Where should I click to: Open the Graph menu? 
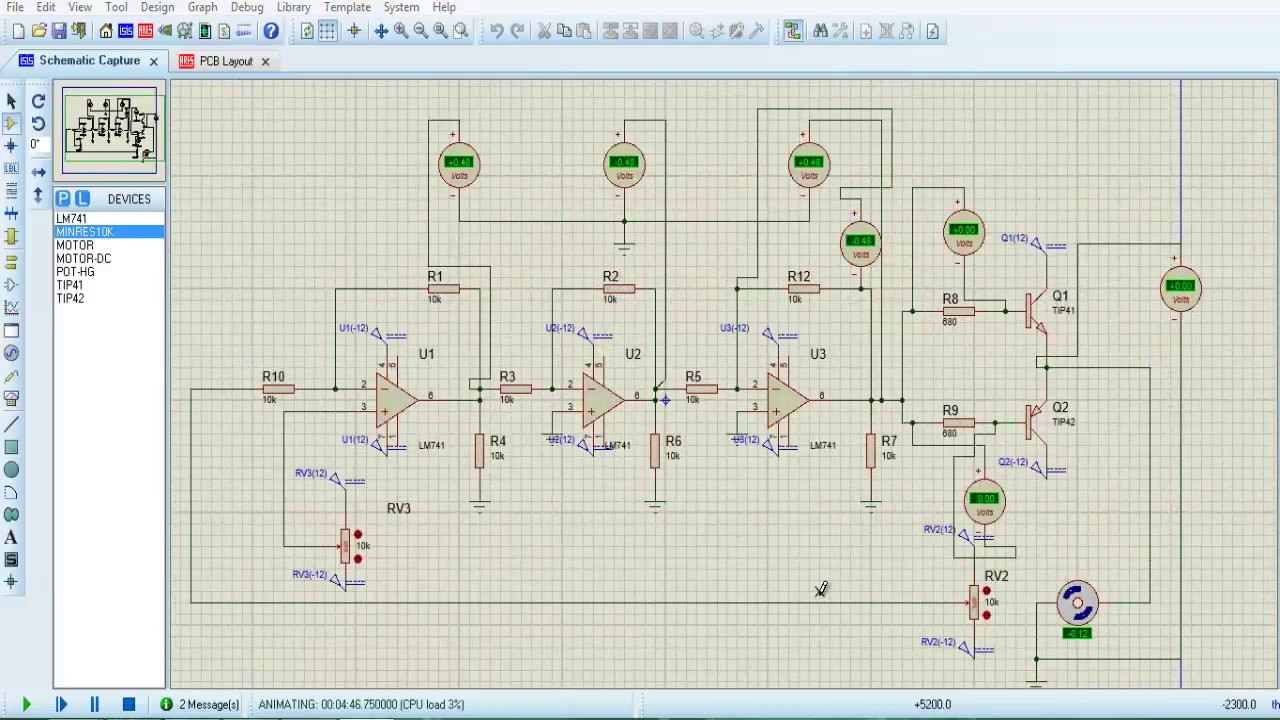[x=202, y=7]
